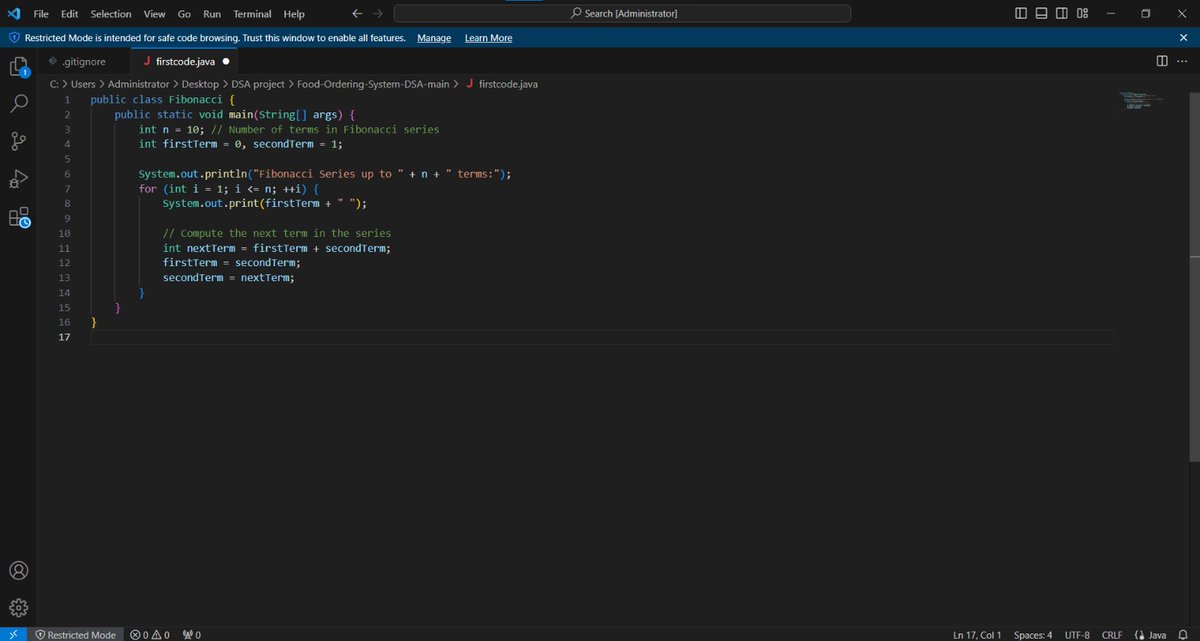Click the VS Code logo icon in the title bar

coord(13,13)
